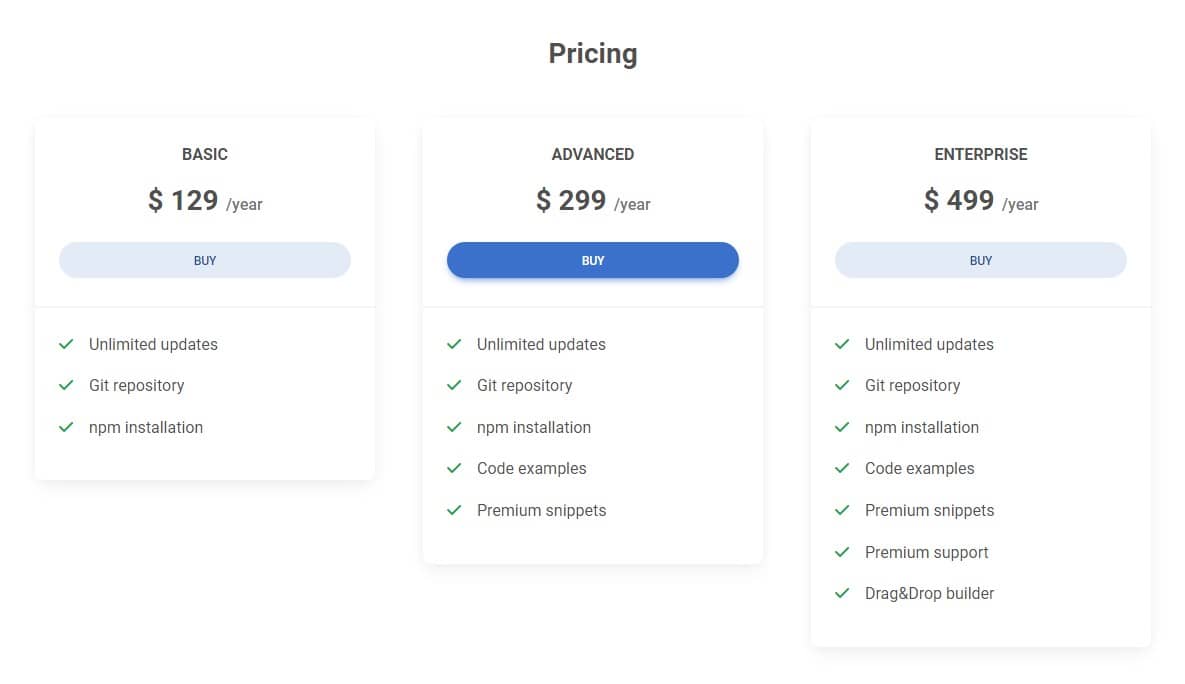Click the $129 per year price
Image resolution: width=1185 pixels, height=684 pixels.
click(204, 200)
